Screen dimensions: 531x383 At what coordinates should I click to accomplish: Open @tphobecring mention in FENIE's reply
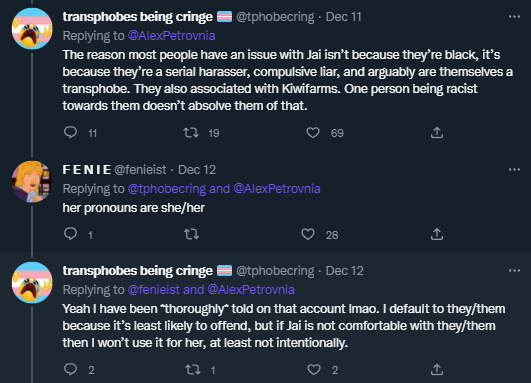(167, 189)
